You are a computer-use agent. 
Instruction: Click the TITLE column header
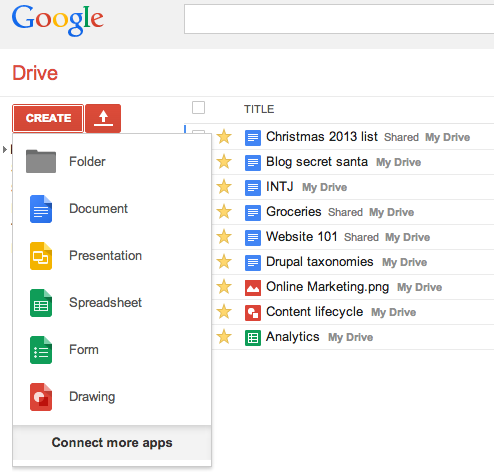click(x=259, y=109)
